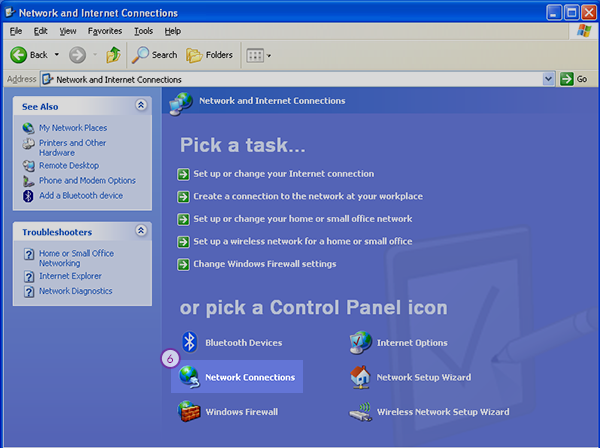Open the Tools menu
This screenshot has height=448, width=600.
pos(143,31)
